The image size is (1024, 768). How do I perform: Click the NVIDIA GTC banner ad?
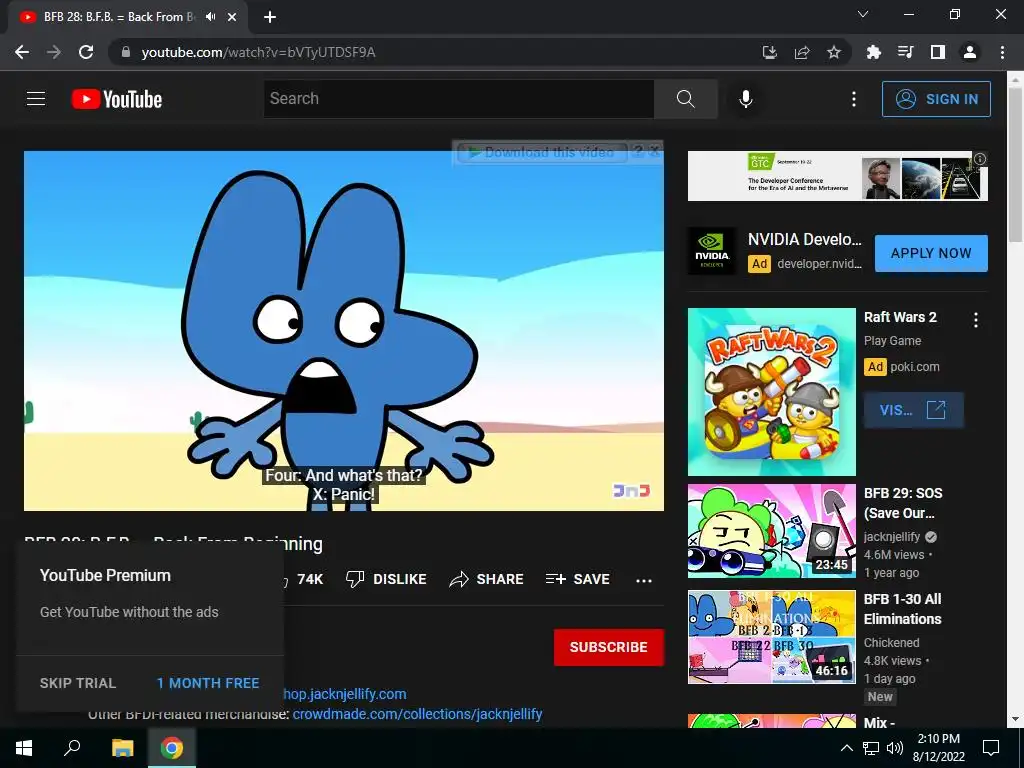point(837,176)
